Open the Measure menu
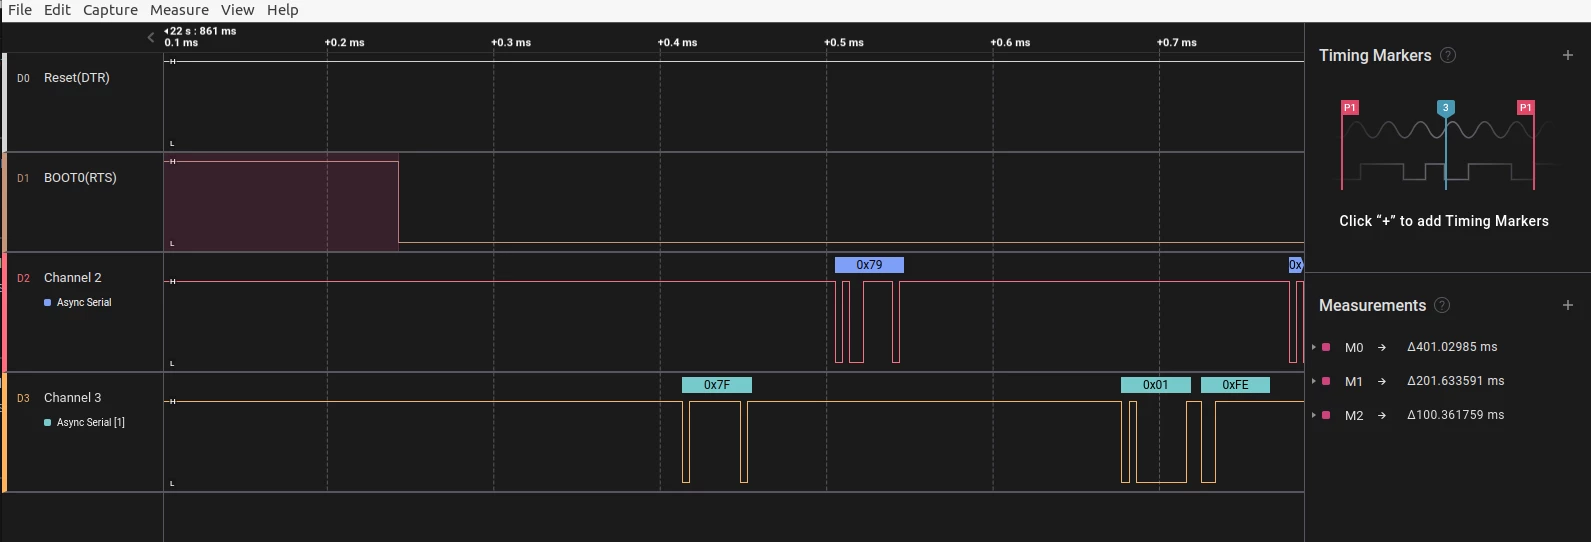 [x=179, y=10]
